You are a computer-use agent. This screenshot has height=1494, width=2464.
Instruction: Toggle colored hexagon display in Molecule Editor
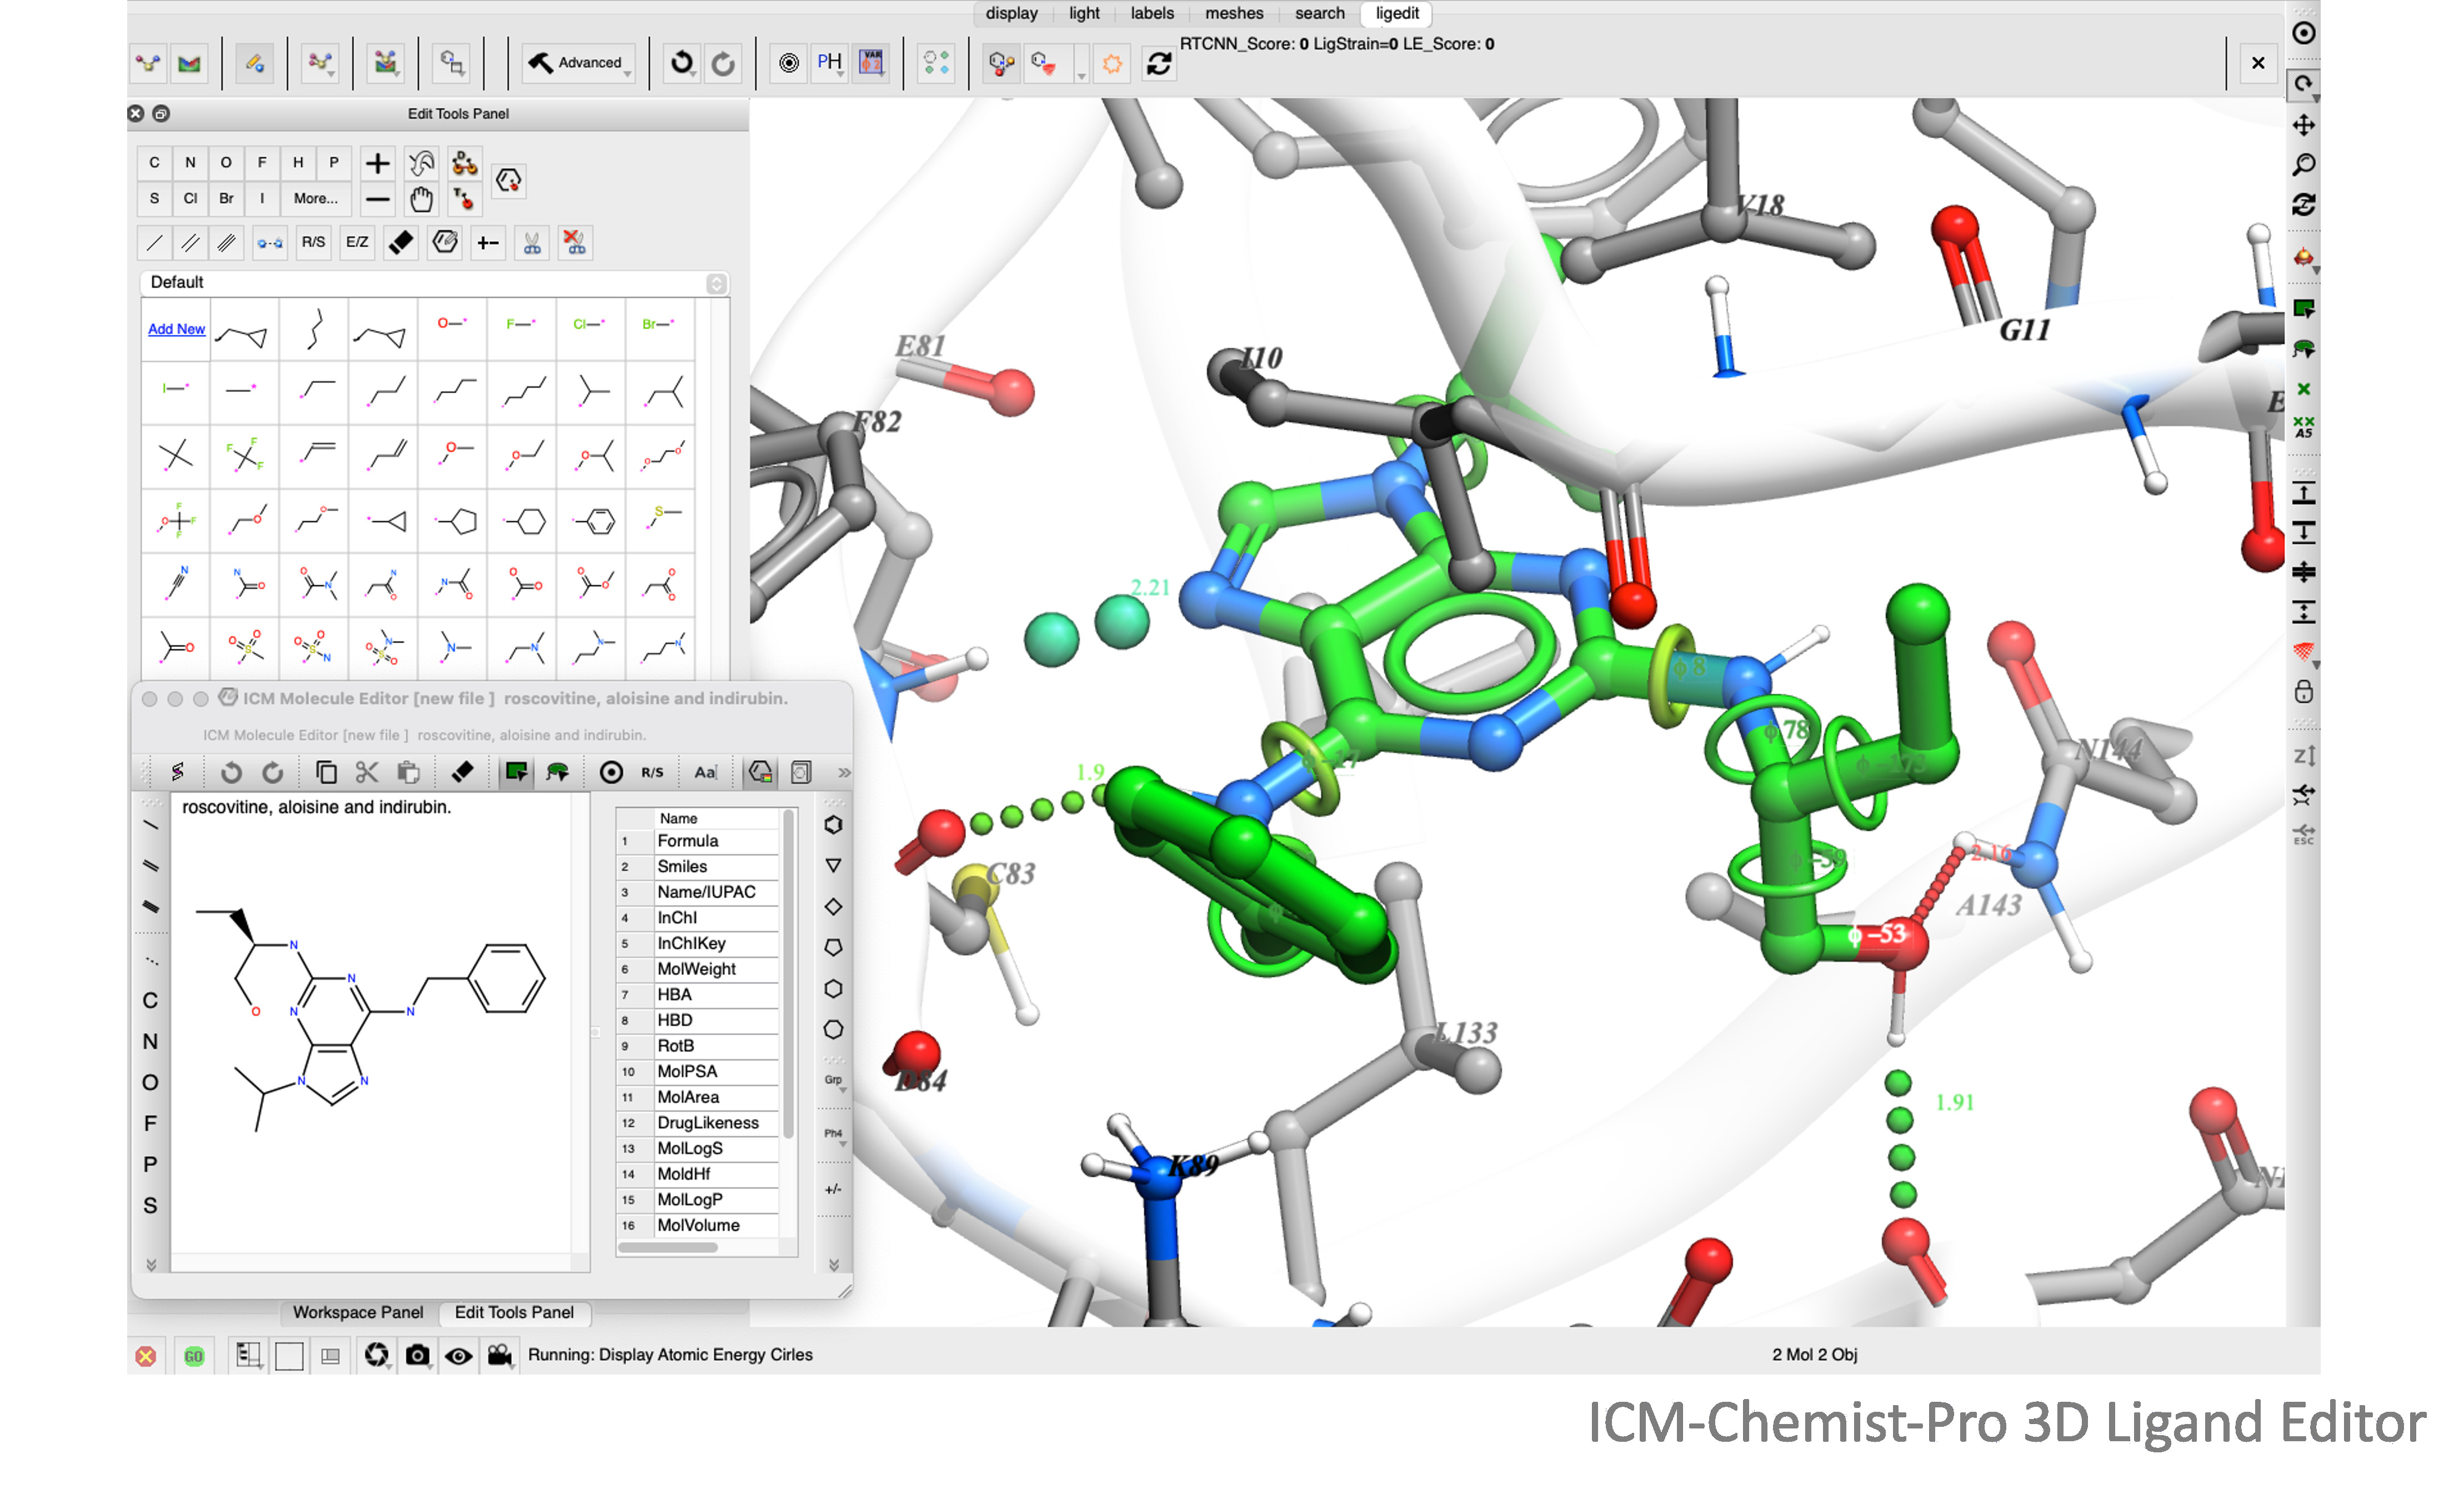point(760,772)
